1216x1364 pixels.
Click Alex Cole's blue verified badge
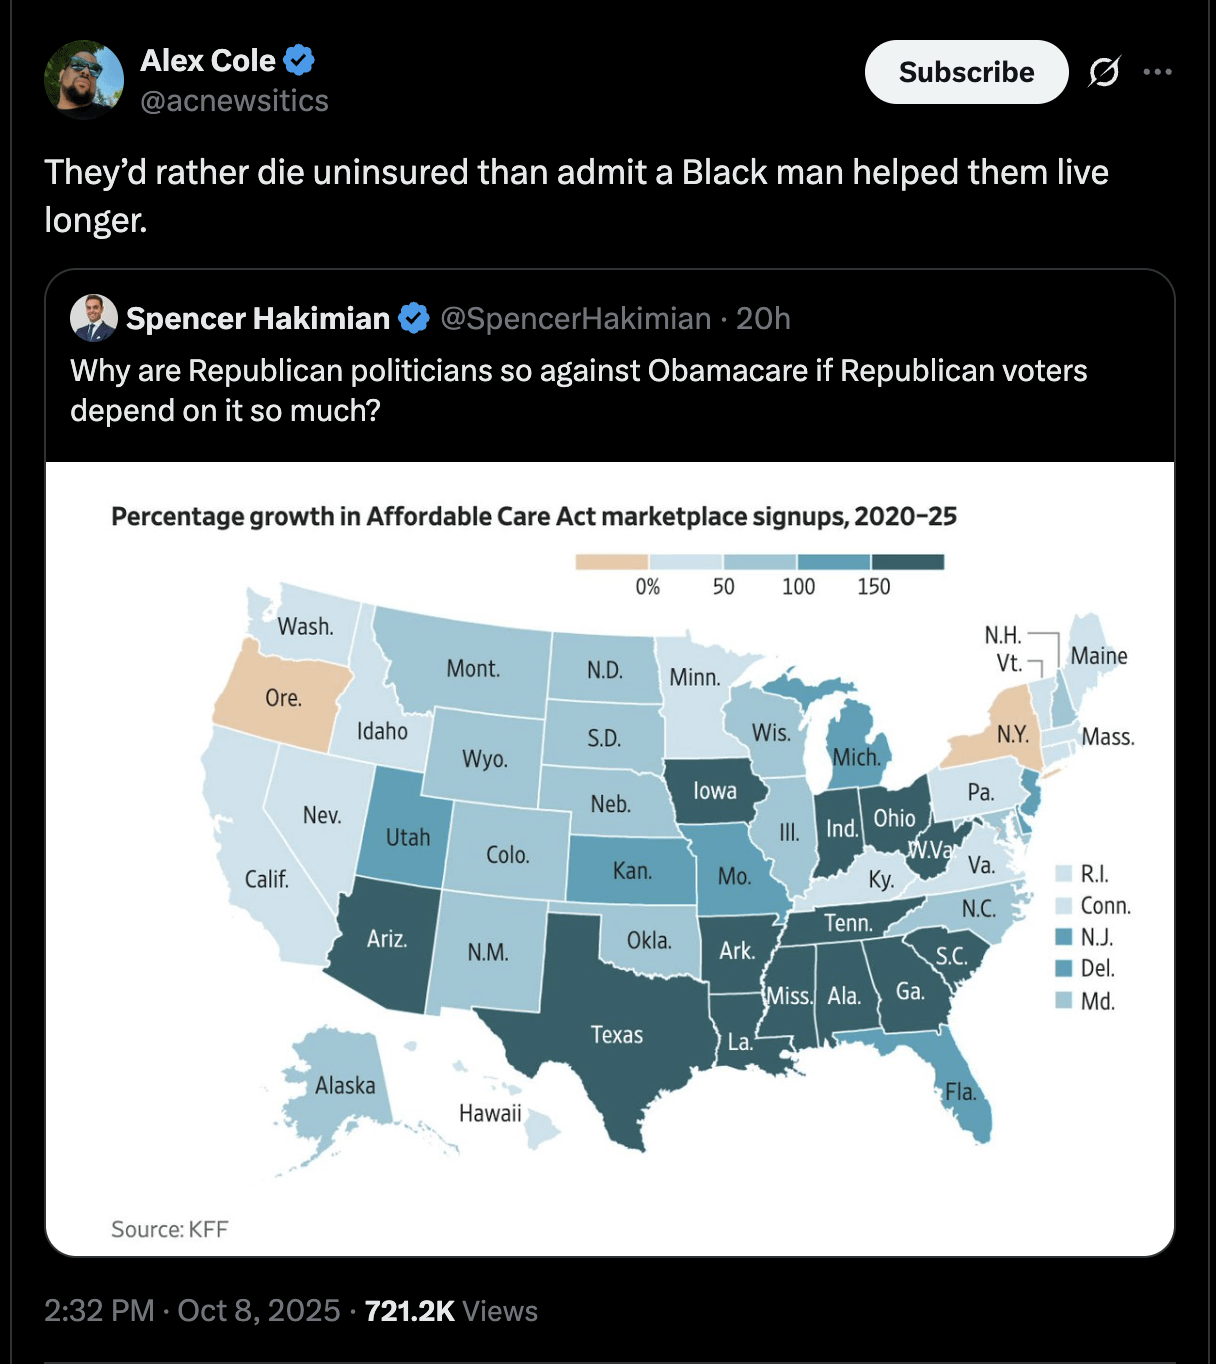(299, 61)
